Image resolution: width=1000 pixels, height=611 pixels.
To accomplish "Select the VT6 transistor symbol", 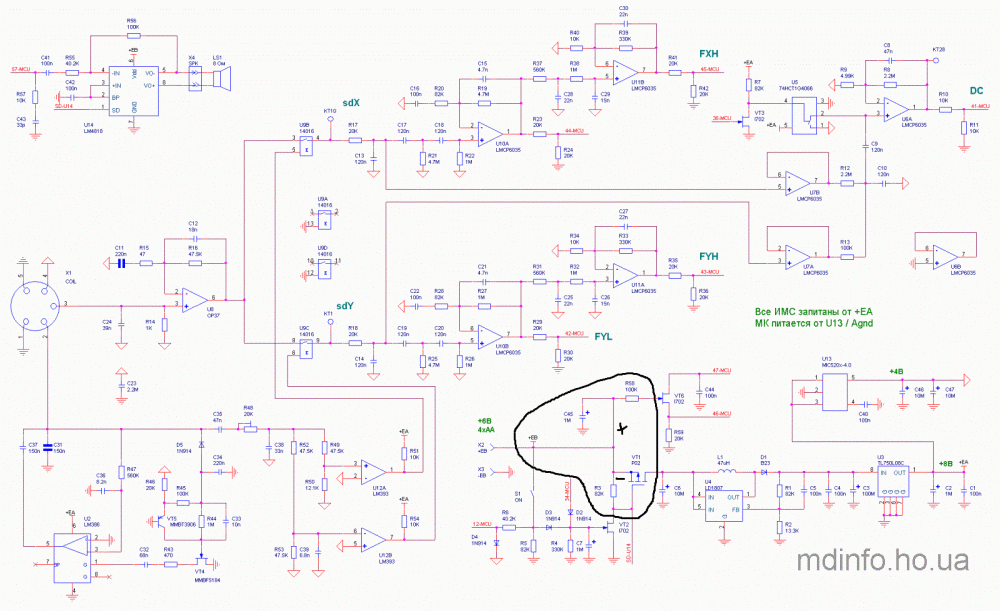I will tap(665, 399).
